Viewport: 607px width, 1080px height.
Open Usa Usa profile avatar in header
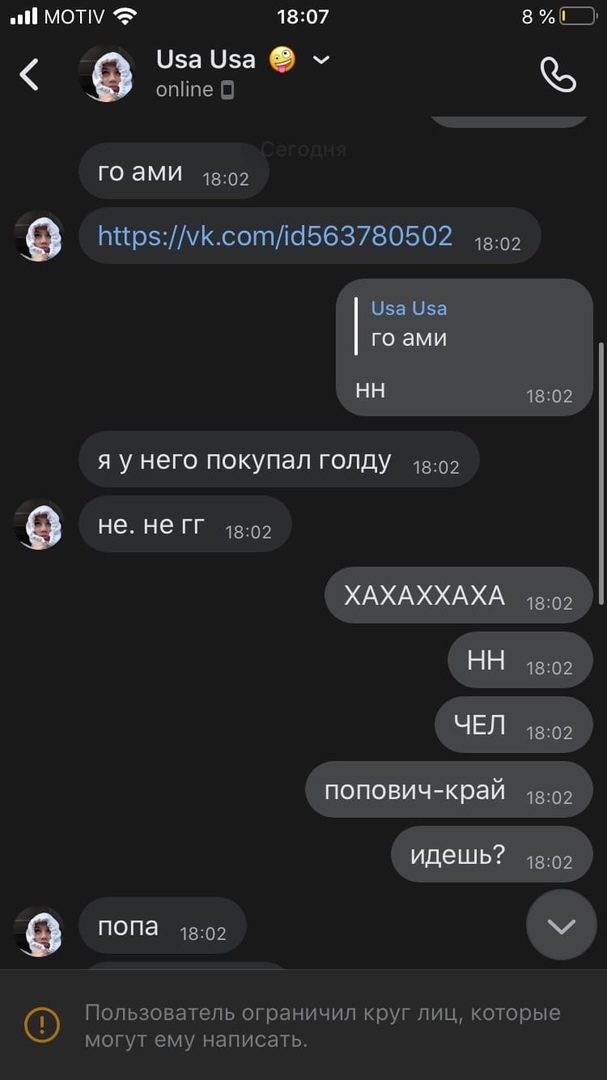(106, 74)
